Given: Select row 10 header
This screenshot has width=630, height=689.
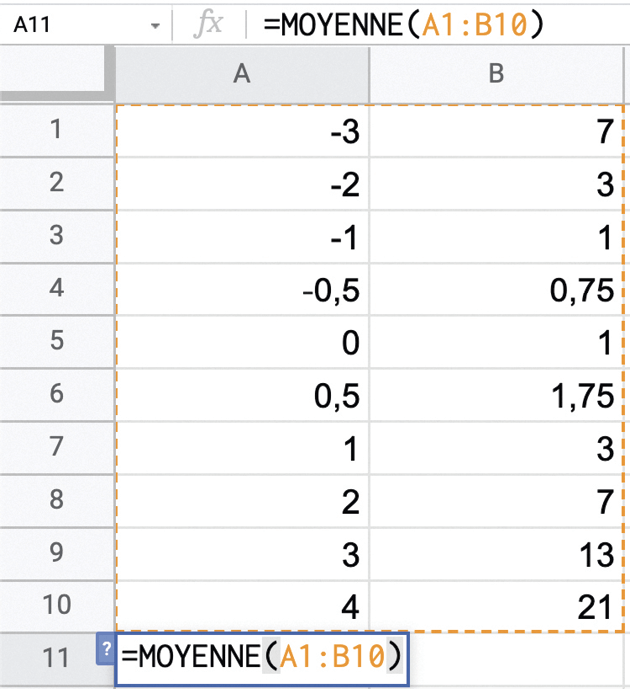Looking at the screenshot, I should 55,606.
